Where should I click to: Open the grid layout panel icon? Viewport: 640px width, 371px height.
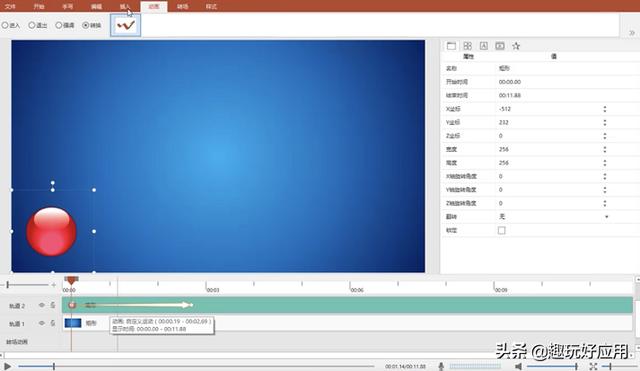(467, 46)
